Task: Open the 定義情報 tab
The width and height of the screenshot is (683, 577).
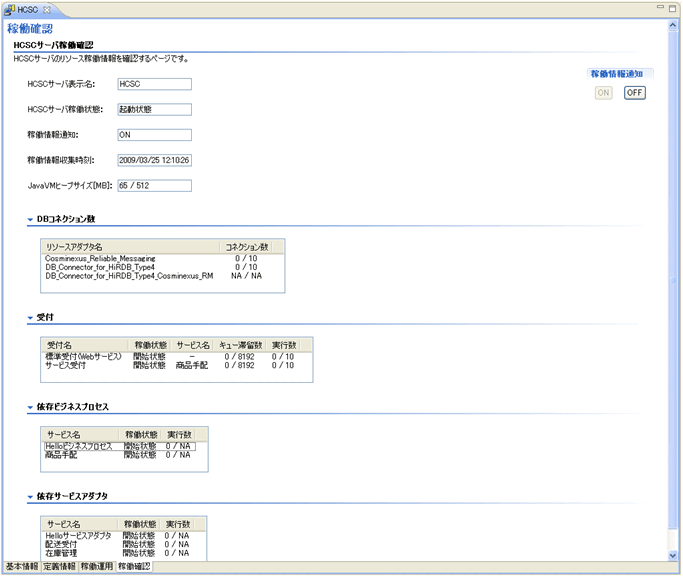Action: (59, 567)
